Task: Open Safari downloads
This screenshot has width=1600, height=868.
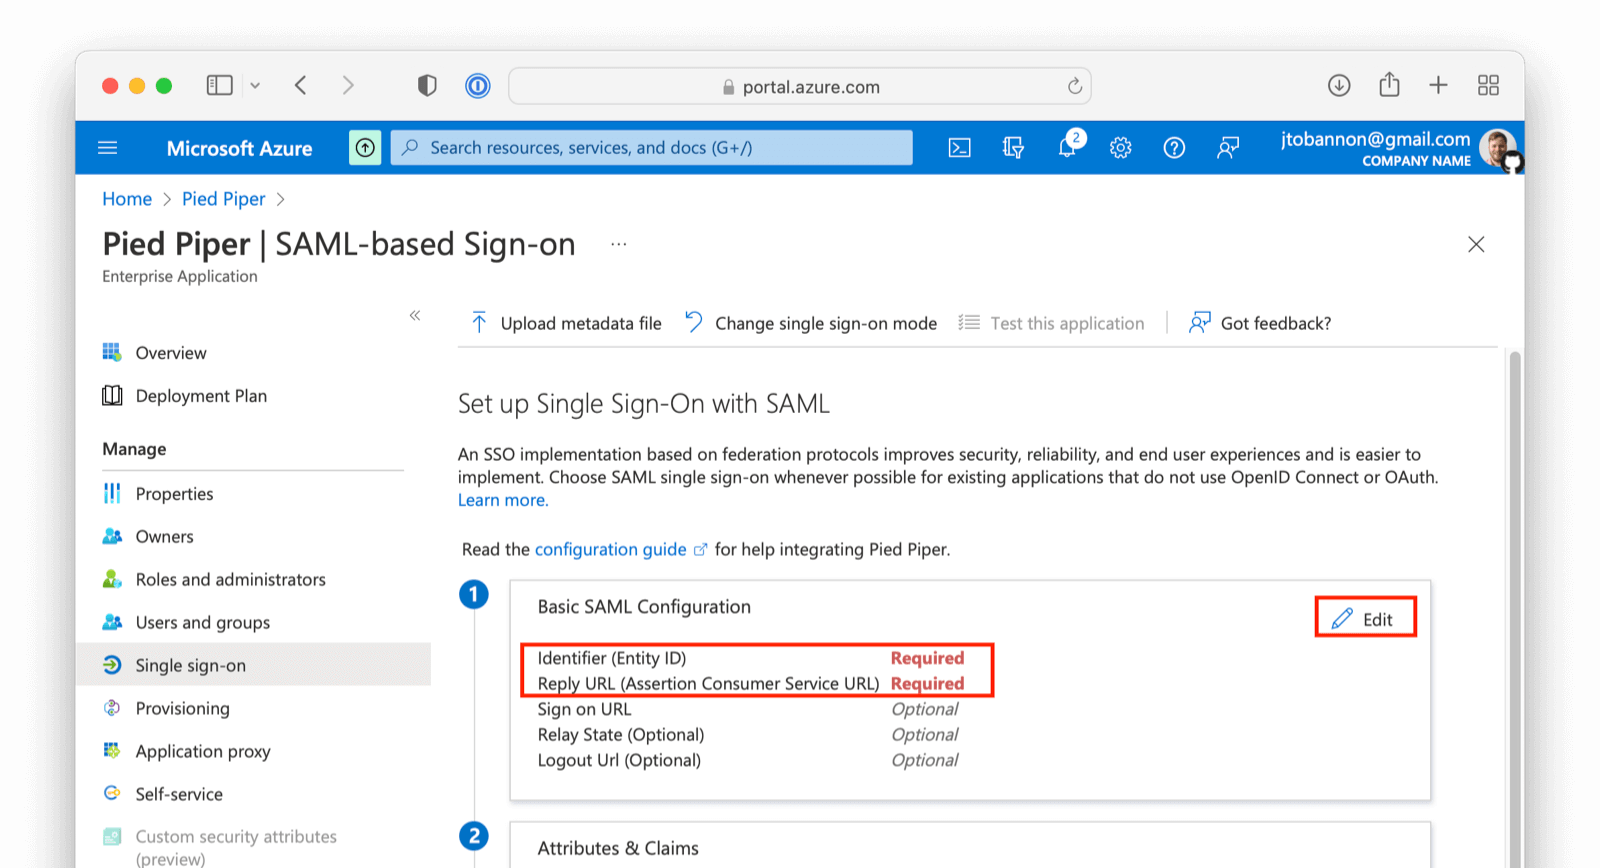Action: pos(1339,86)
